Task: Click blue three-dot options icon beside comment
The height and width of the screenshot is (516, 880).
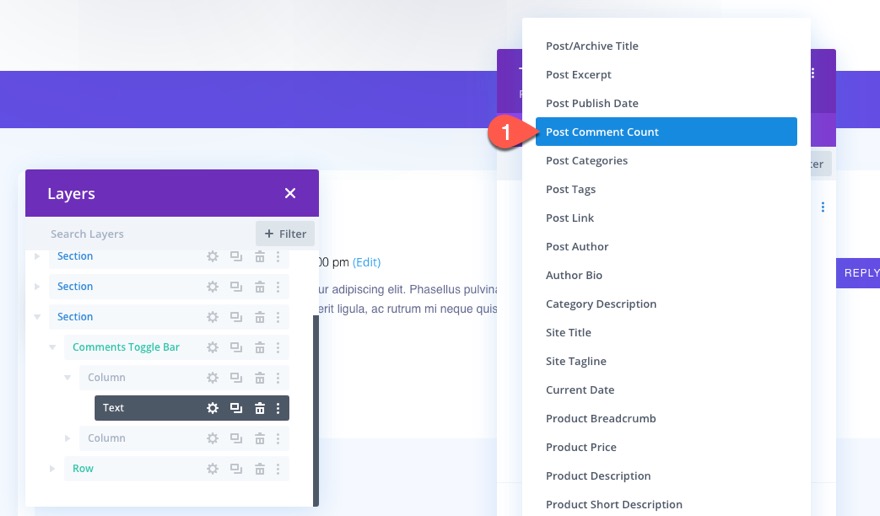Action: coord(823,207)
